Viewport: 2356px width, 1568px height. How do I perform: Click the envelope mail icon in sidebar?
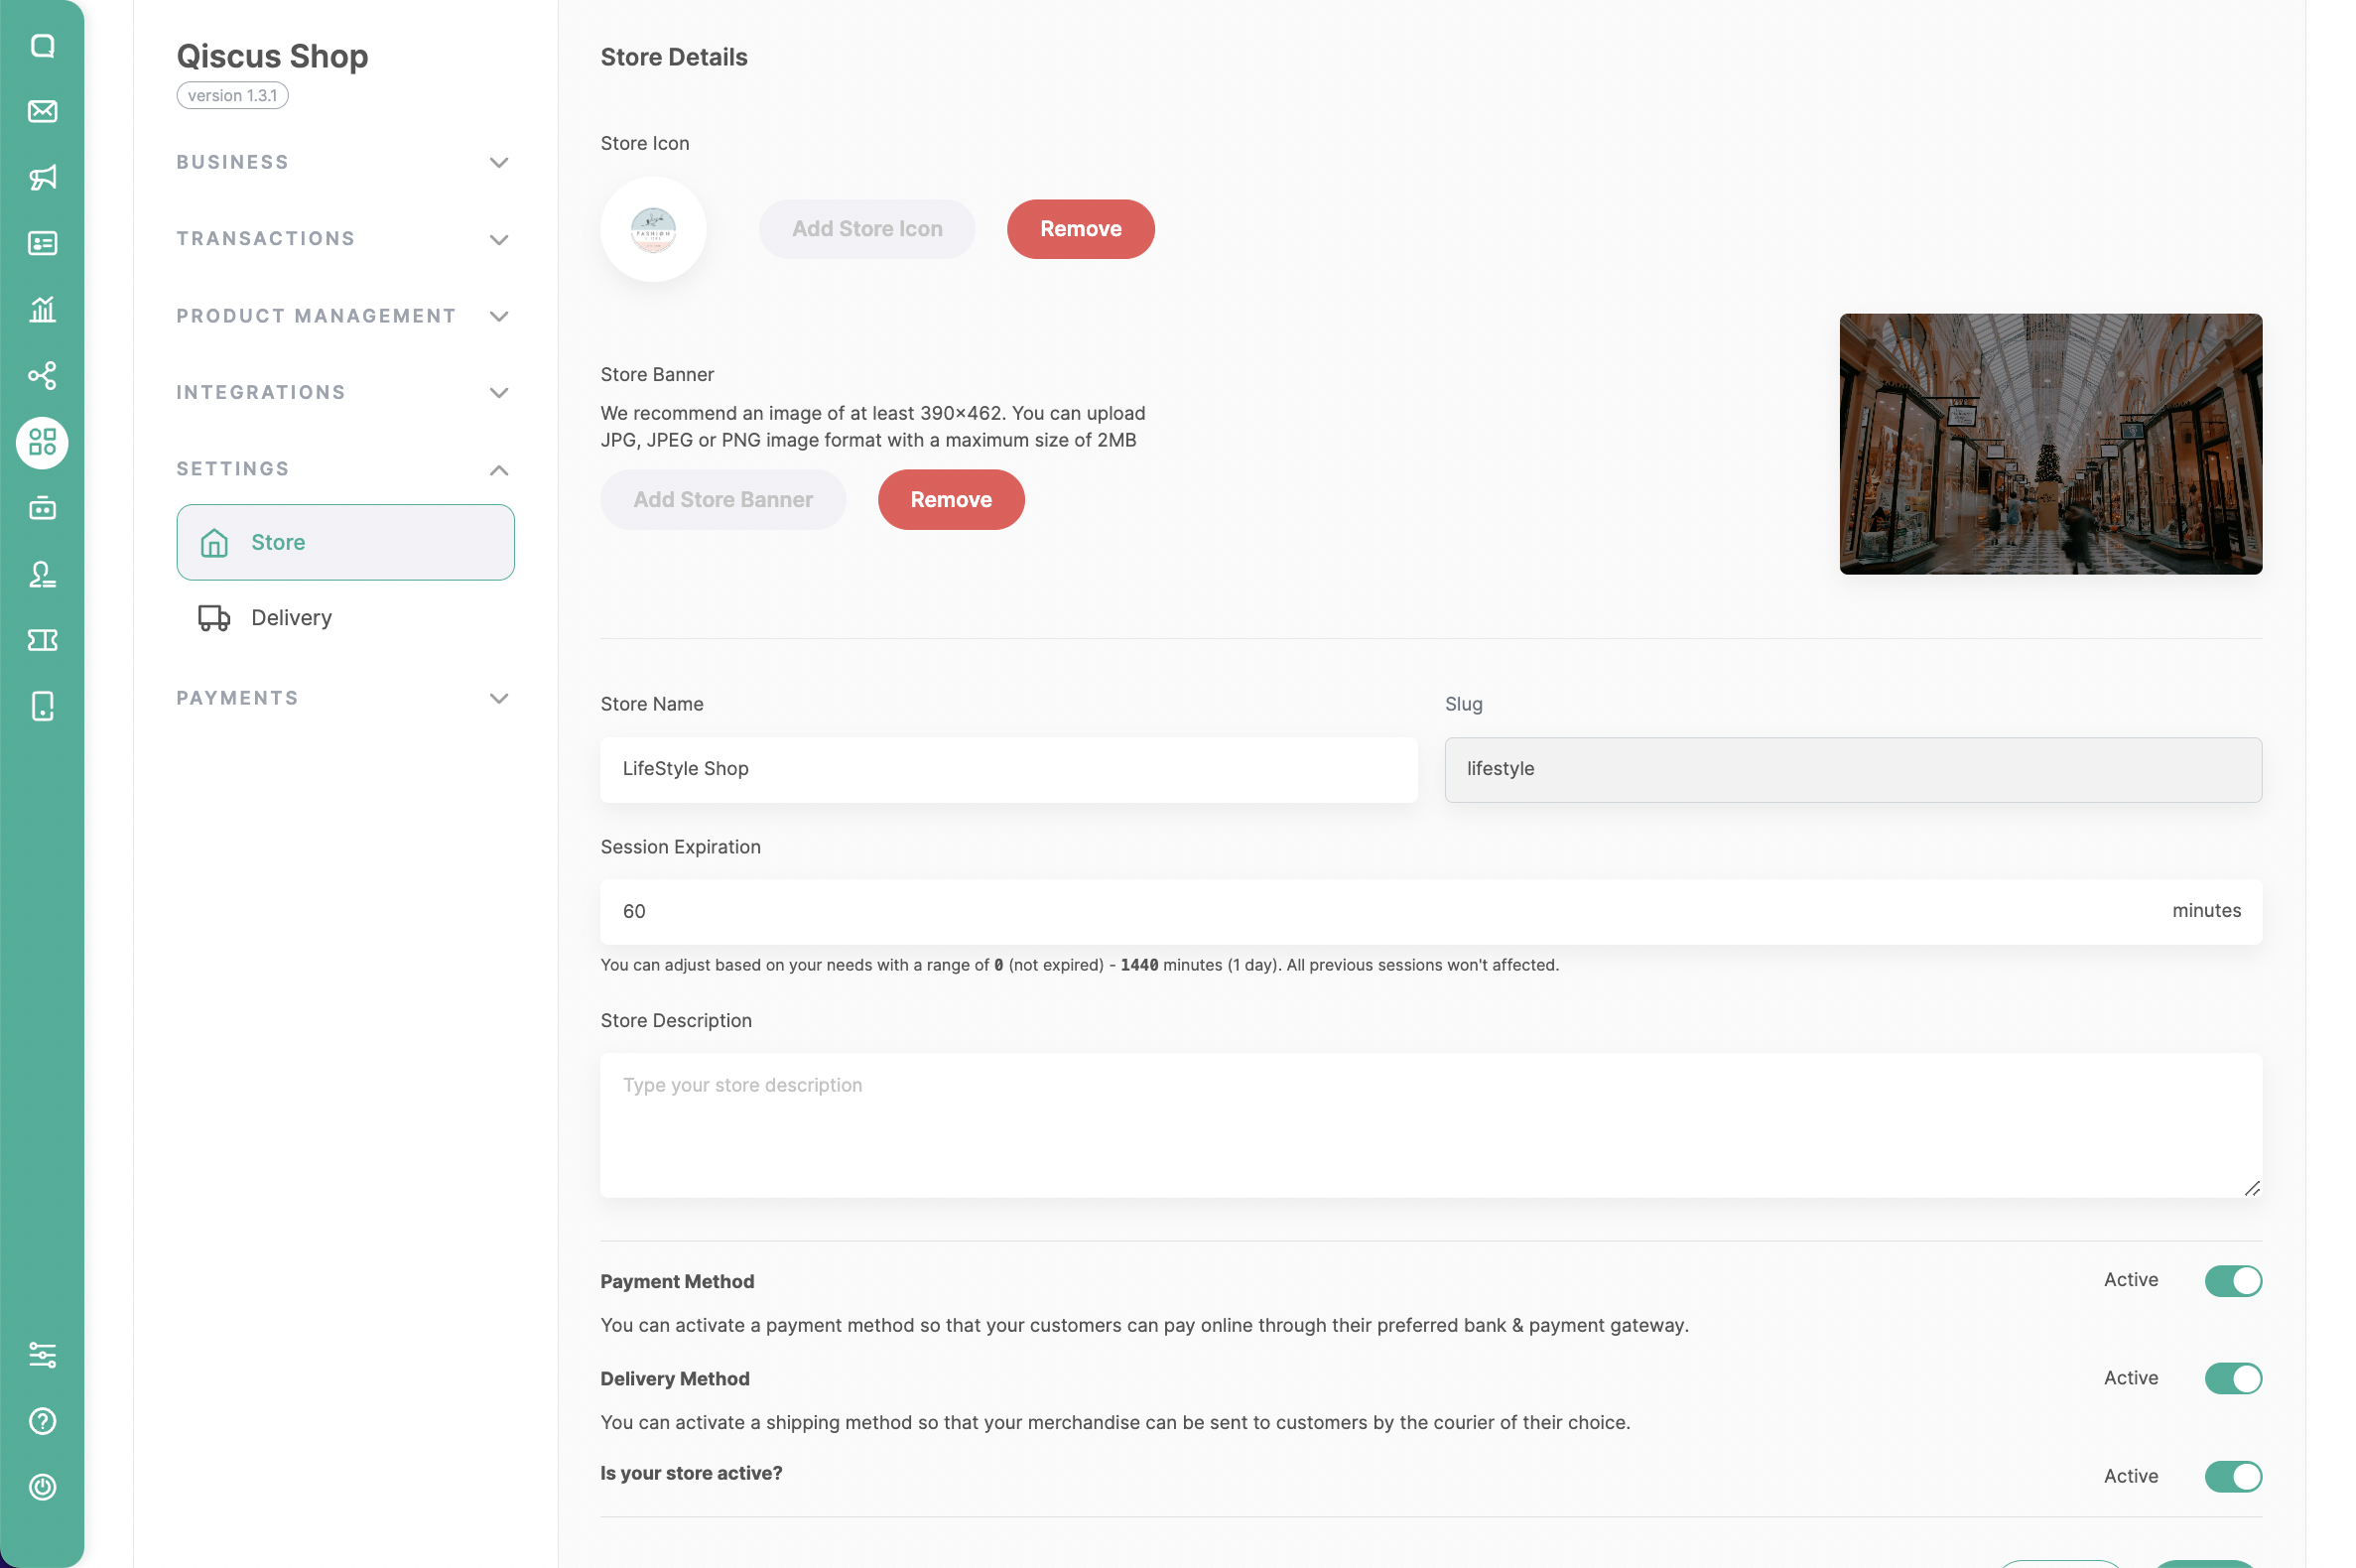point(42,111)
